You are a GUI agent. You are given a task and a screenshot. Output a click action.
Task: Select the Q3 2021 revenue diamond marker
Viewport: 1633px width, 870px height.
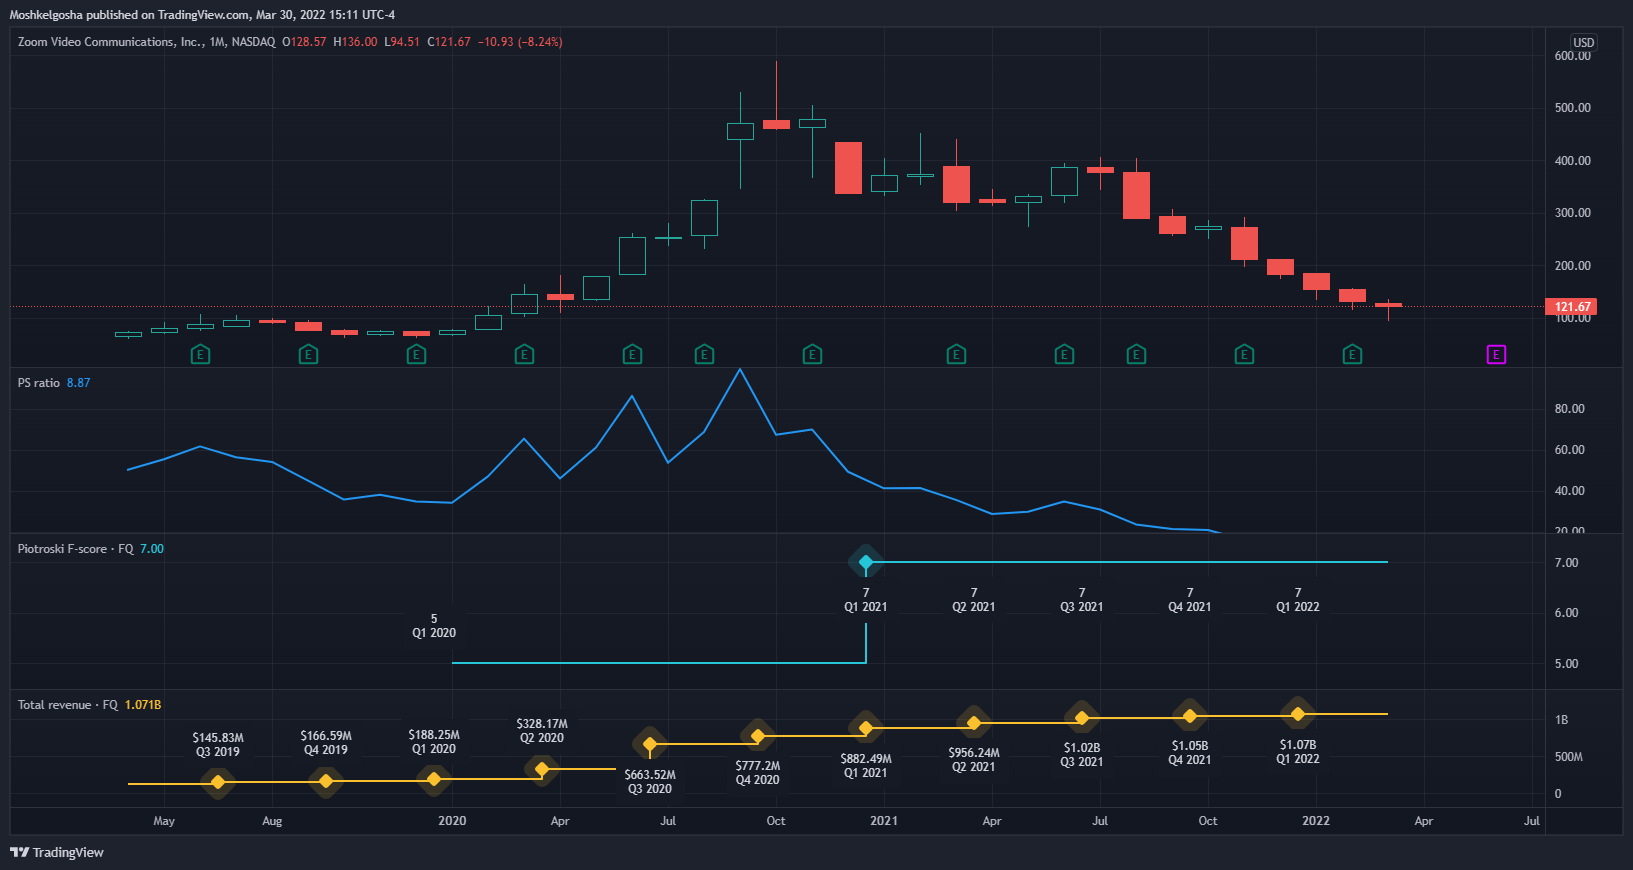click(x=1082, y=718)
